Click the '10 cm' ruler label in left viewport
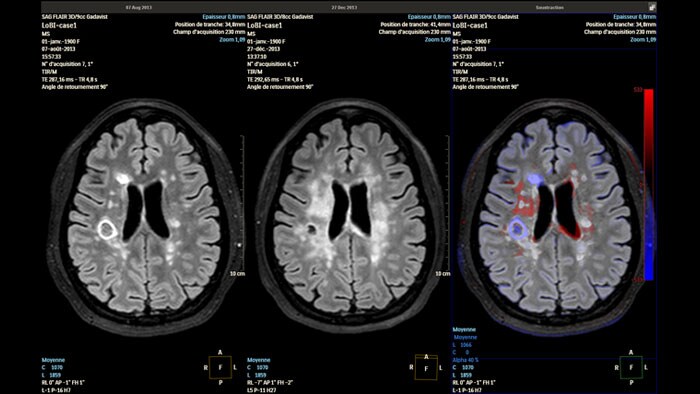The height and width of the screenshot is (394, 700). 237,274
